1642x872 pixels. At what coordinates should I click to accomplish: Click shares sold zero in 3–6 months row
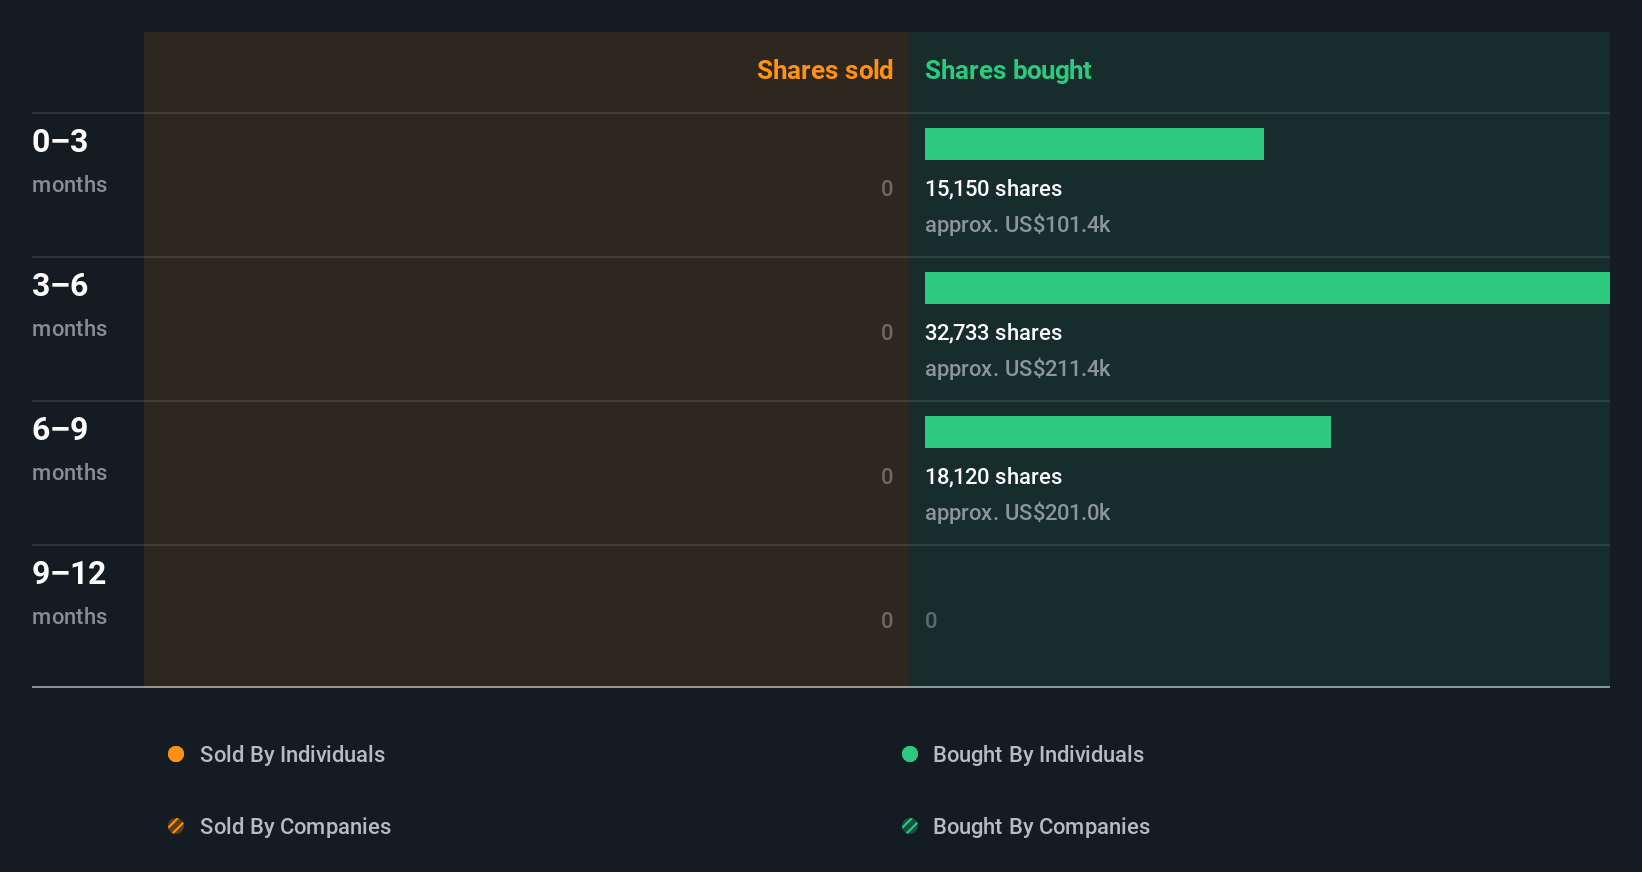887,332
